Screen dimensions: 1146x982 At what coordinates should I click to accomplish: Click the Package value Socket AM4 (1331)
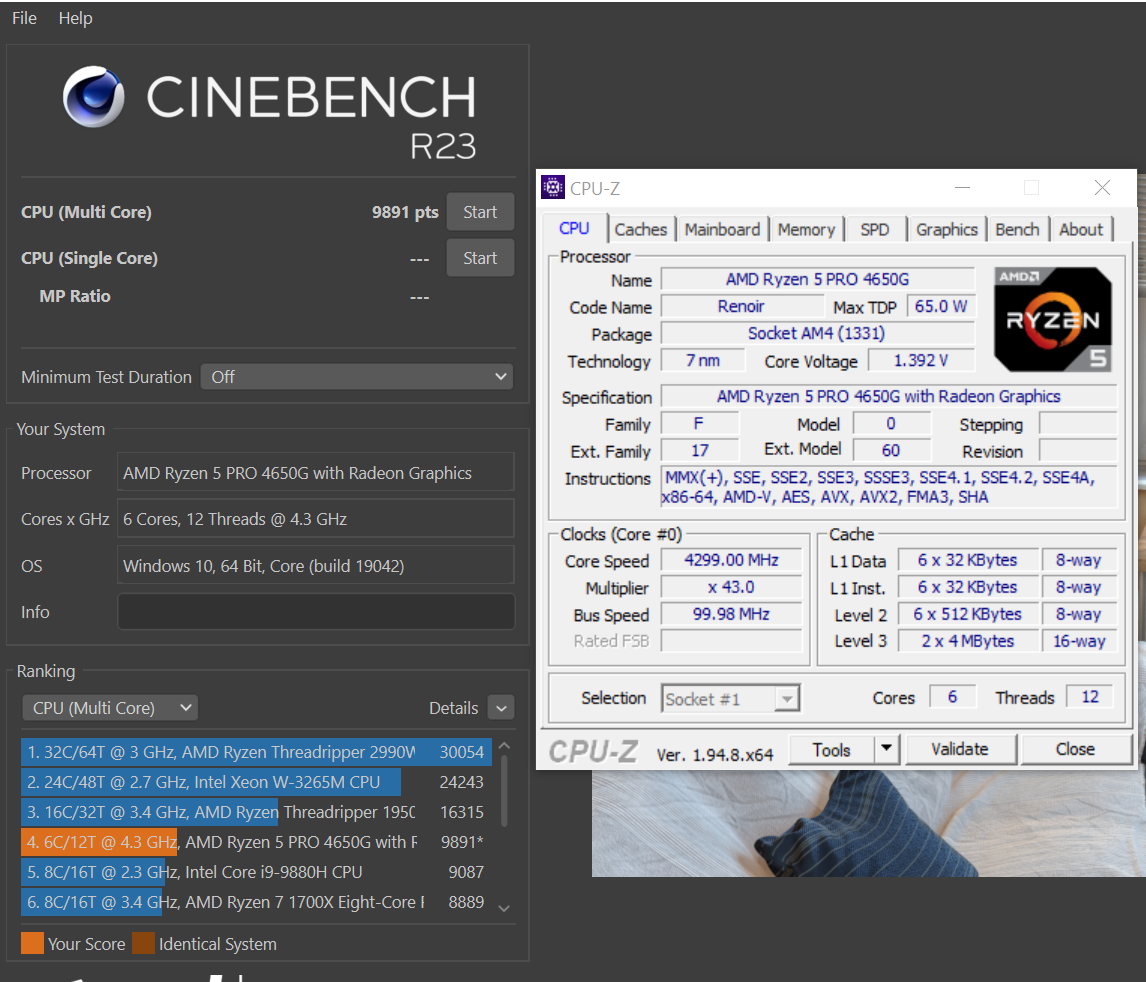817,333
